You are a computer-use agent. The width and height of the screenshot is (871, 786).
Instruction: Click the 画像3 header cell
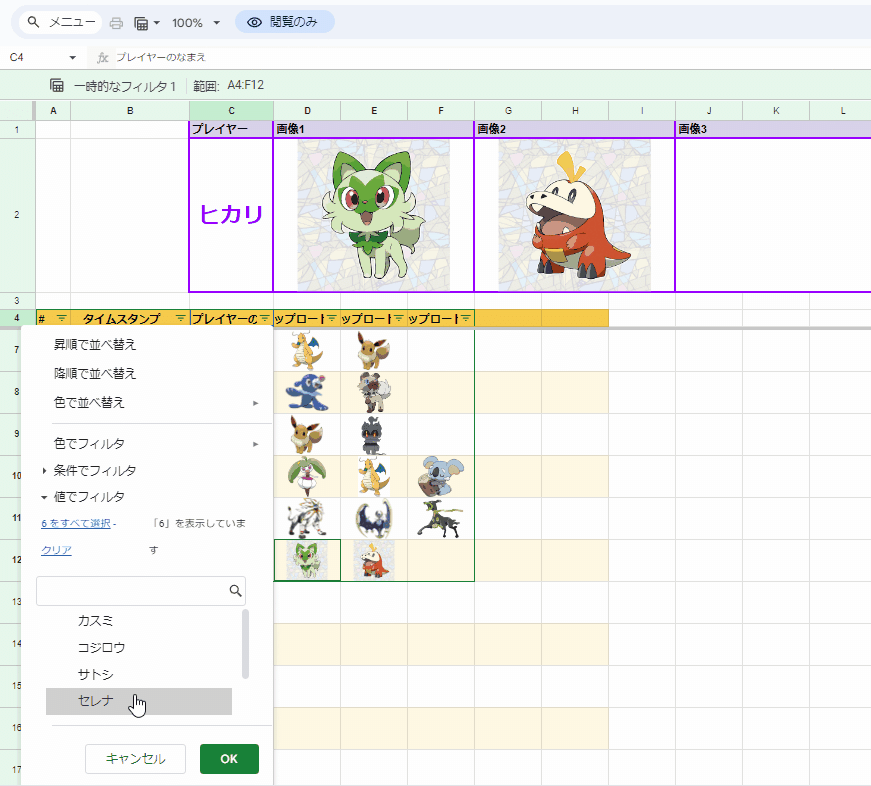coord(773,129)
